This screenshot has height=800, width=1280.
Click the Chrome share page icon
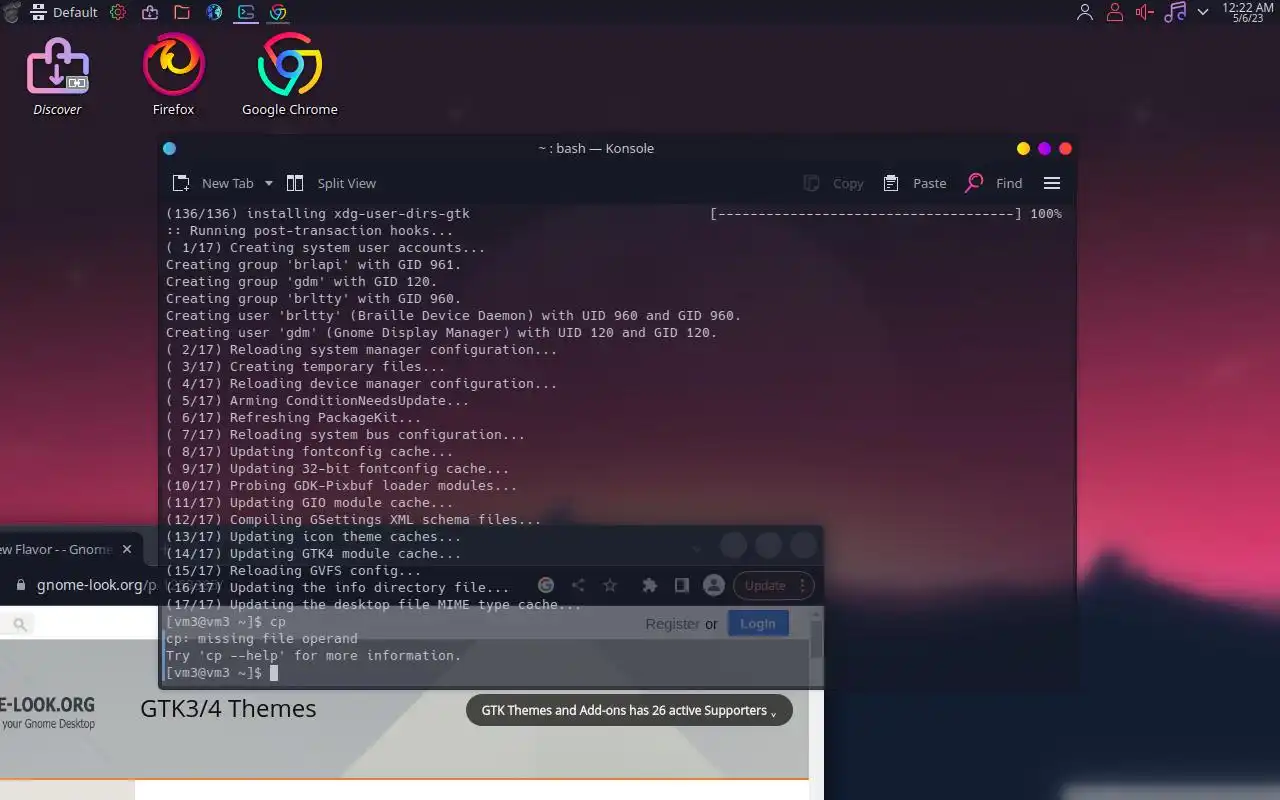(578, 585)
